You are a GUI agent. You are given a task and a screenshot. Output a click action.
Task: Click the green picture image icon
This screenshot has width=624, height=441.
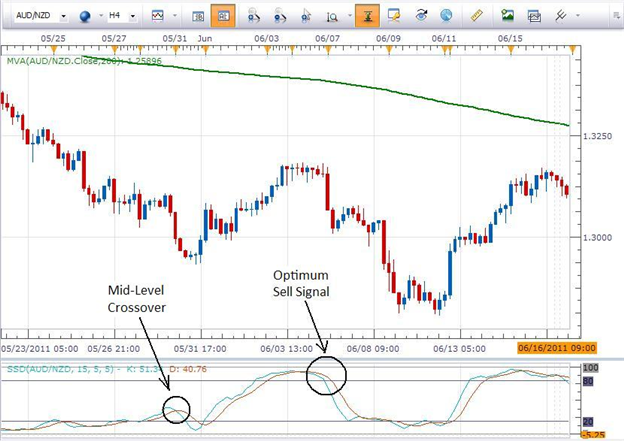507,16
